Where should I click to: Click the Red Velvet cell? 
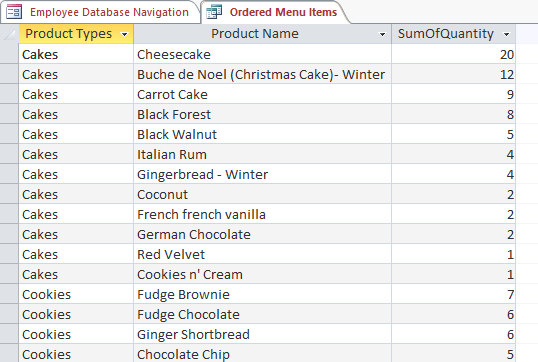click(x=262, y=254)
